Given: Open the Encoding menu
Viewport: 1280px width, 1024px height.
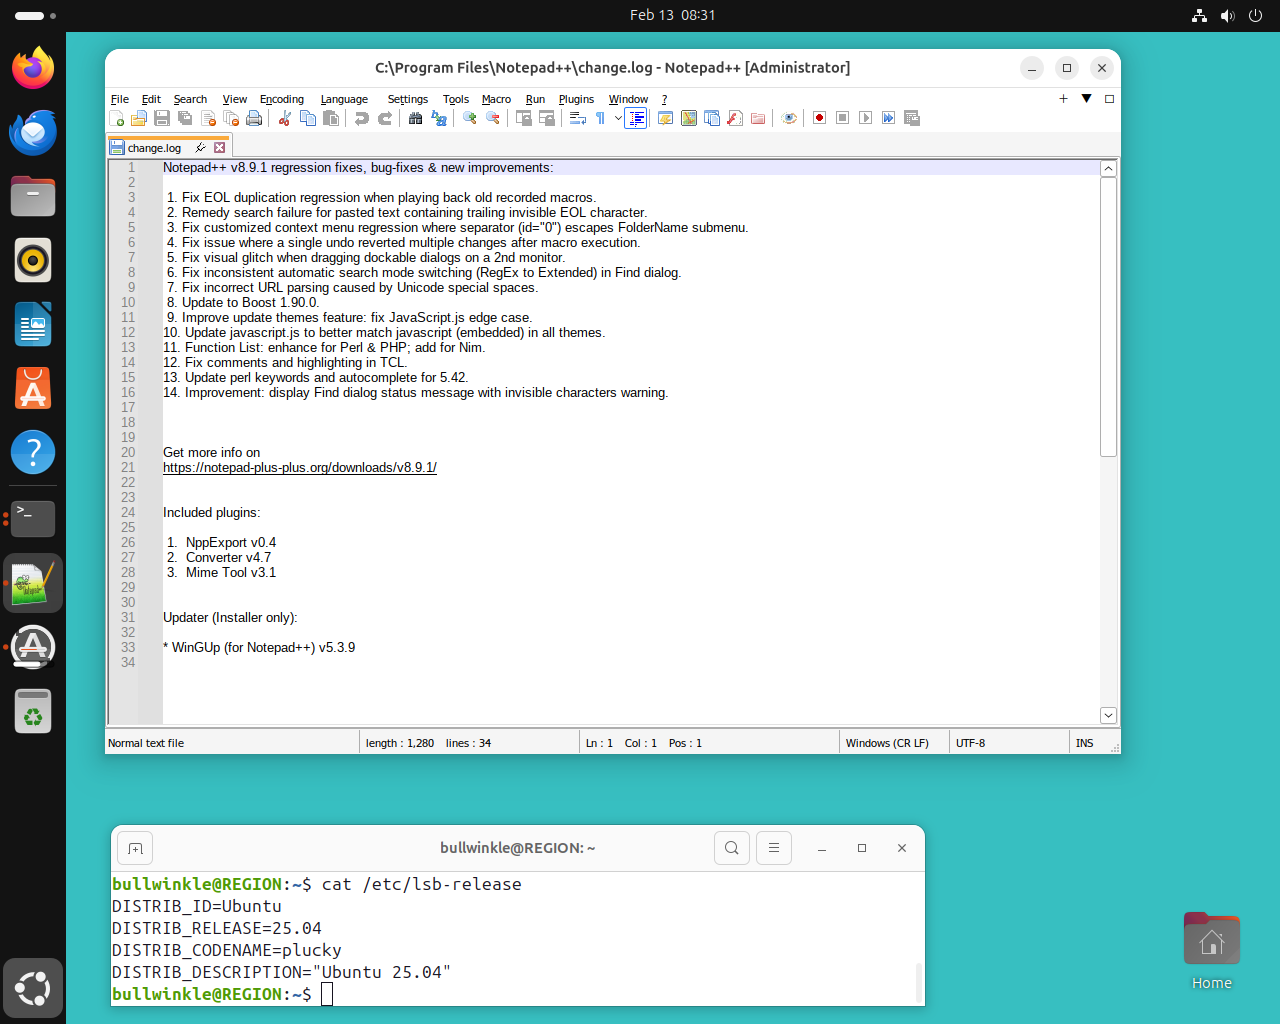Looking at the screenshot, I should click(x=282, y=99).
